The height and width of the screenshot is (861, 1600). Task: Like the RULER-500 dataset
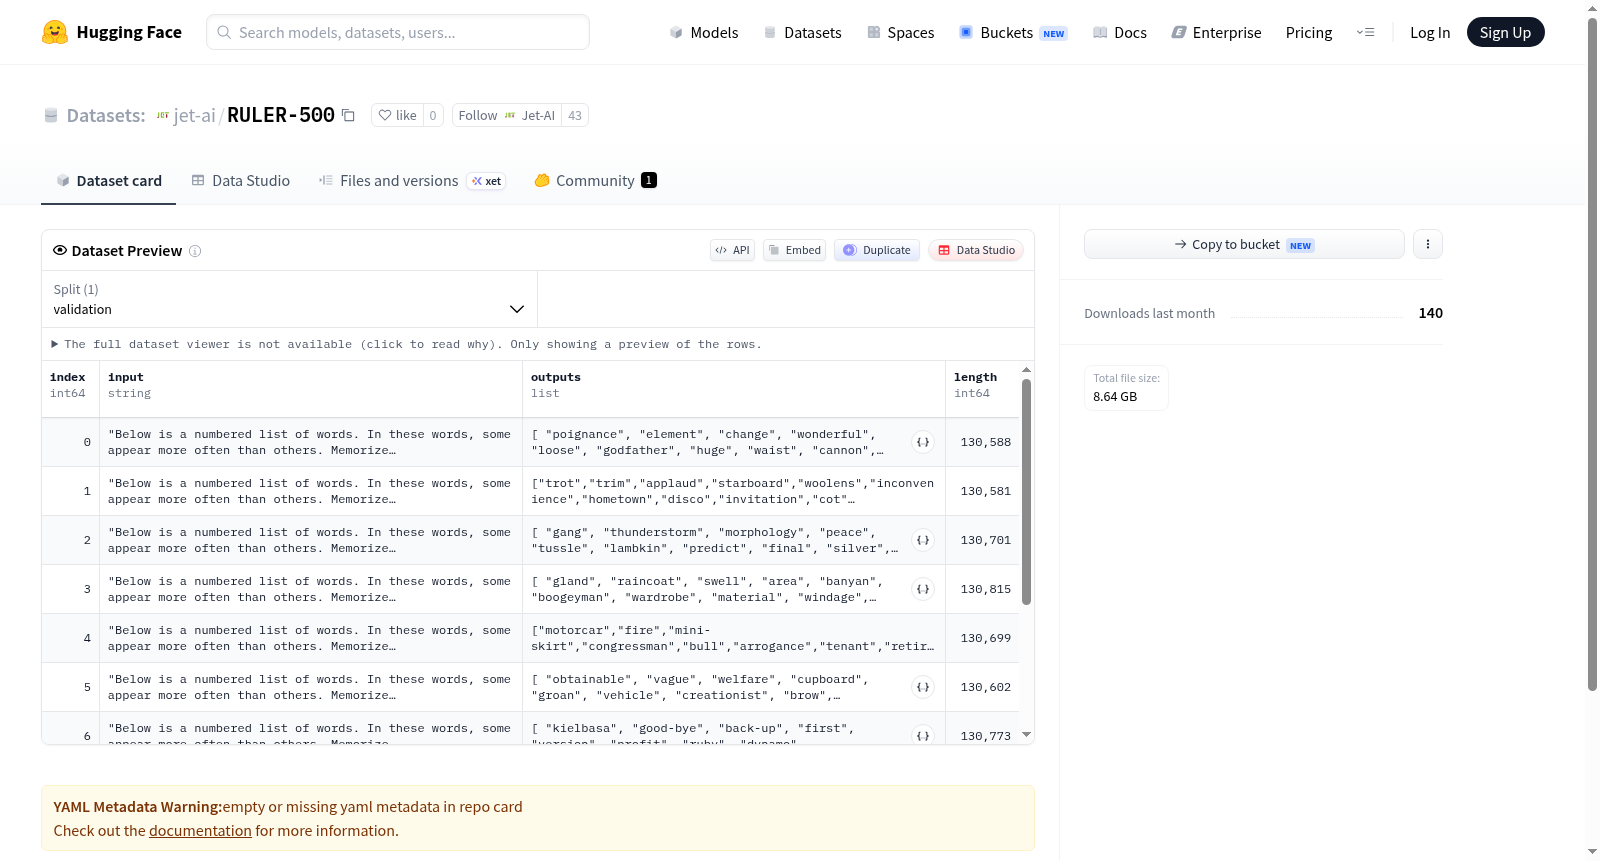click(x=397, y=115)
